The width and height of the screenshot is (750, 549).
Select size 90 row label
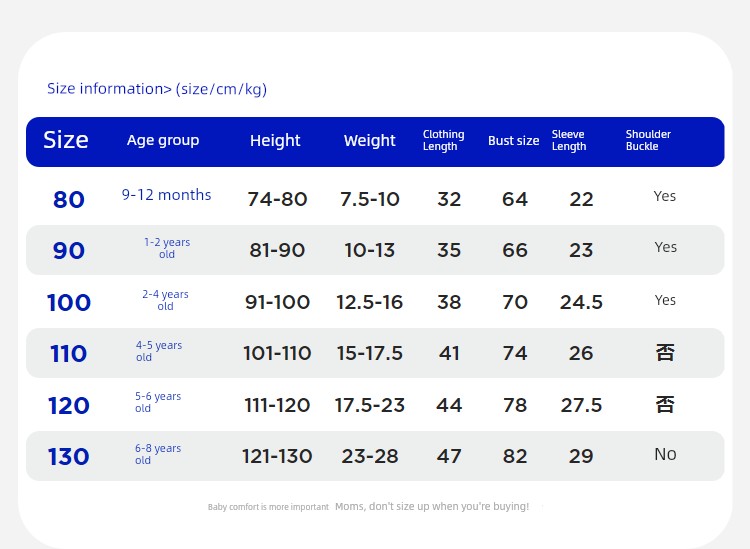[x=69, y=251]
